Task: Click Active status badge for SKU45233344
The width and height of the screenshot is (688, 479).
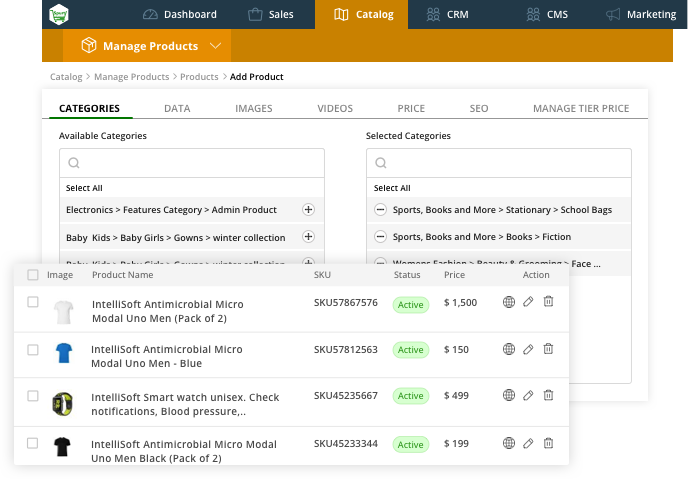Action: [411, 445]
